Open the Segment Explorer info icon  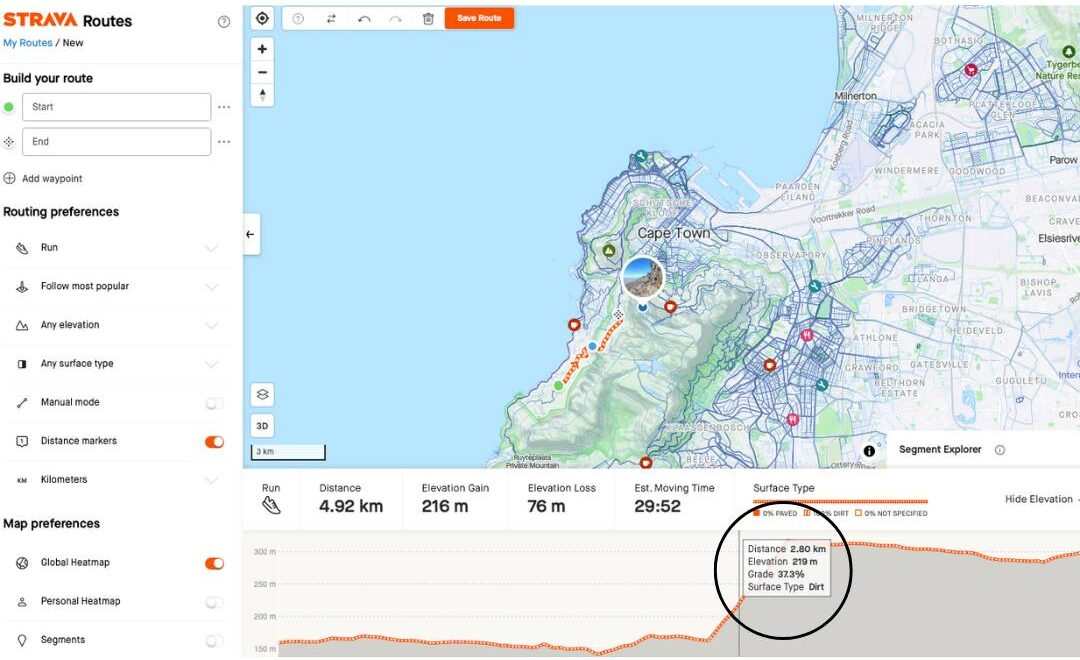pos(999,450)
